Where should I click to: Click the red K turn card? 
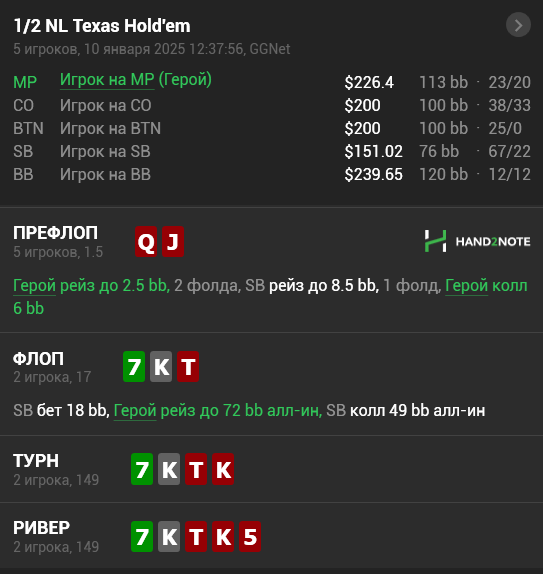tap(223, 469)
